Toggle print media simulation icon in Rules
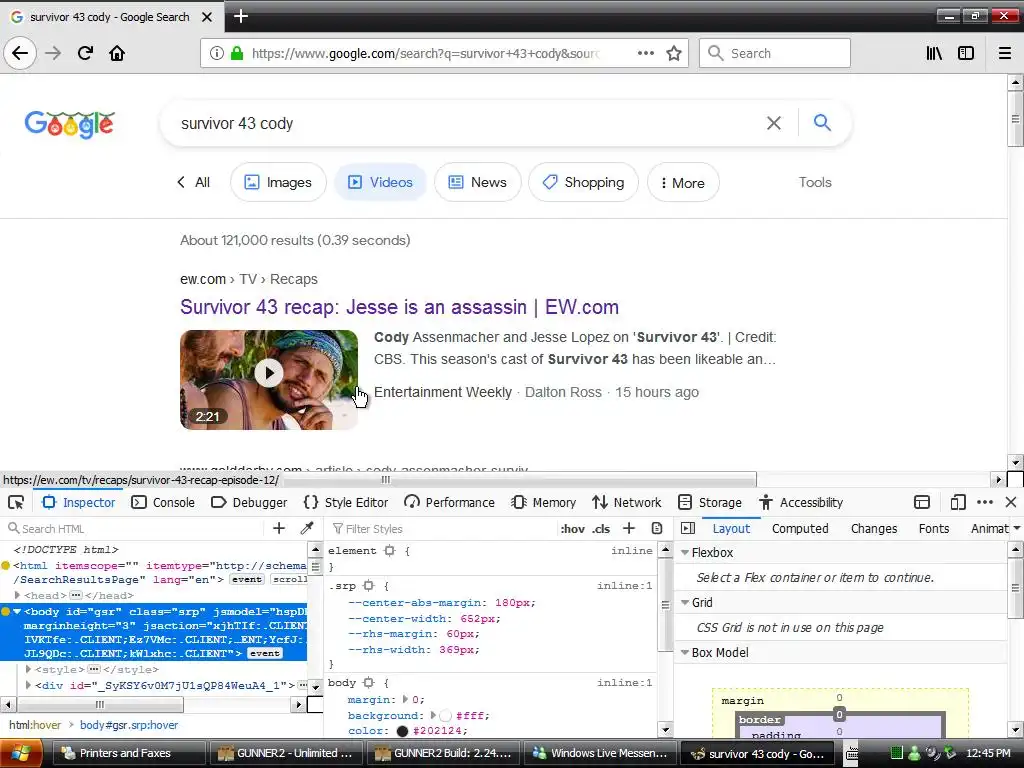The width and height of the screenshot is (1024, 768). pos(657,528)
